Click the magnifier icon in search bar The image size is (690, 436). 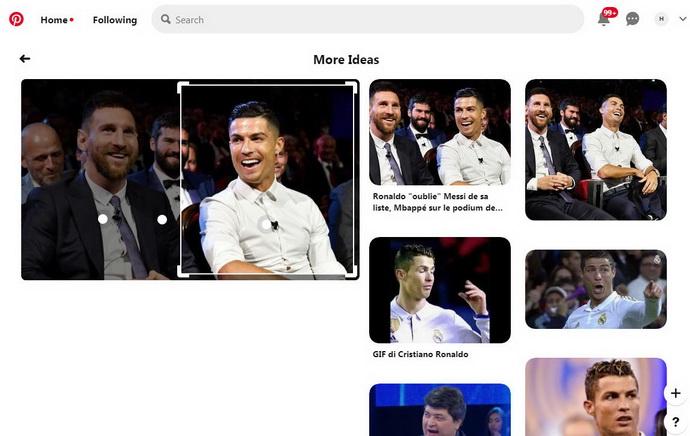coord(166,19)
